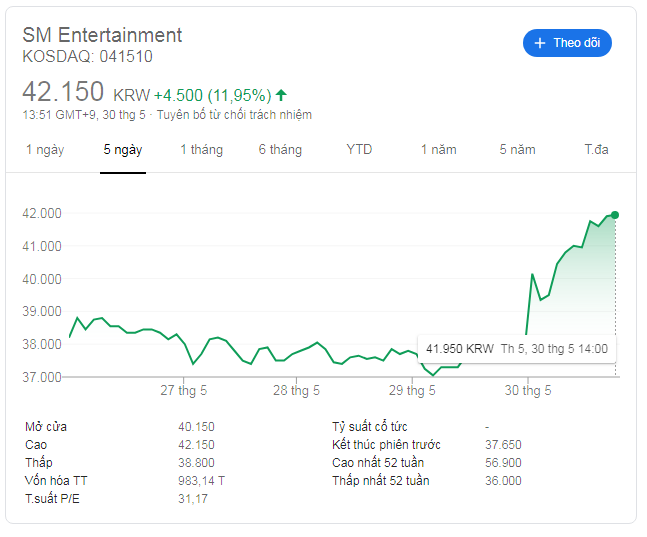The width and height of the screenshot is (647, 537).
Task: Click the green endpoint dot on chart
Action: coord(615,215)
